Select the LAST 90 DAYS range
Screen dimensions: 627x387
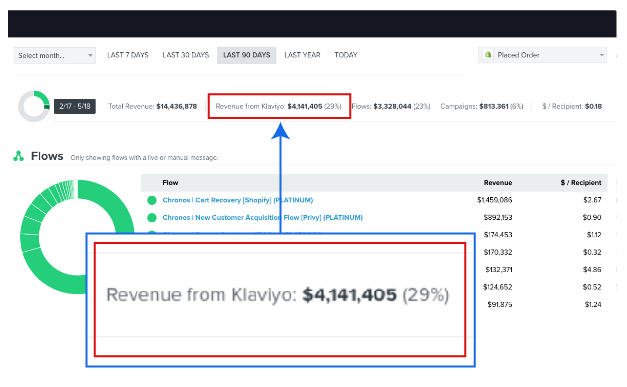tap(247, 55)
